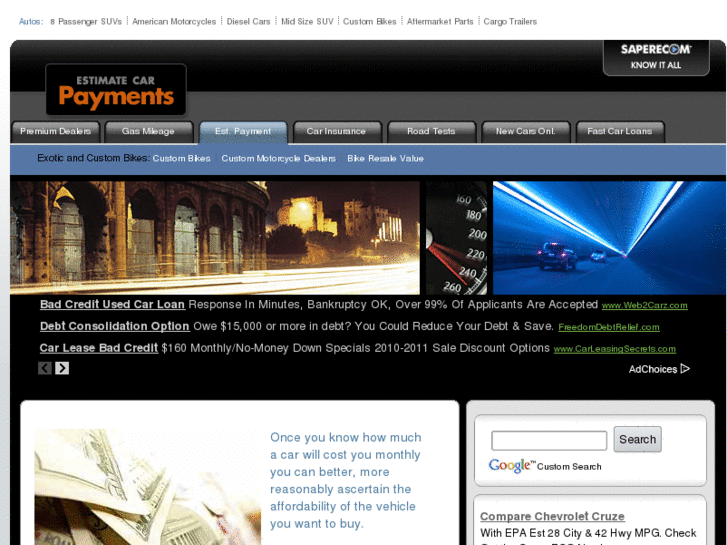Image resolution: width=727 pixels, height=545 pixels.
Task: Click the AdChoices text label
Action: click(x=653, y=369)
